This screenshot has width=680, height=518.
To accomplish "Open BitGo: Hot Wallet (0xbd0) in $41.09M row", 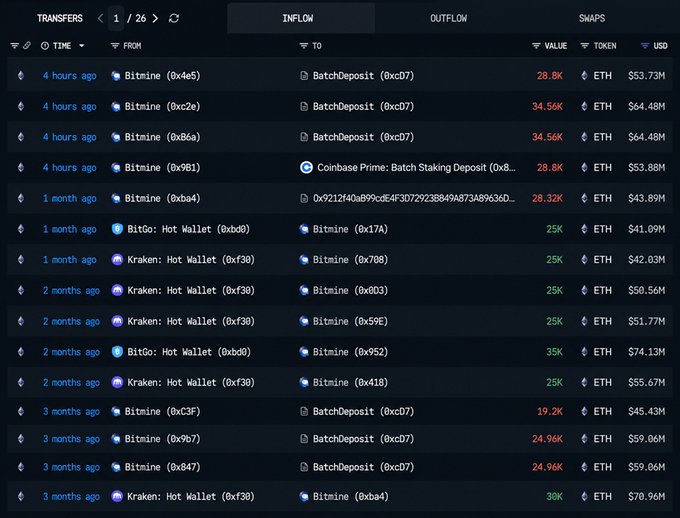I will 188,229.
